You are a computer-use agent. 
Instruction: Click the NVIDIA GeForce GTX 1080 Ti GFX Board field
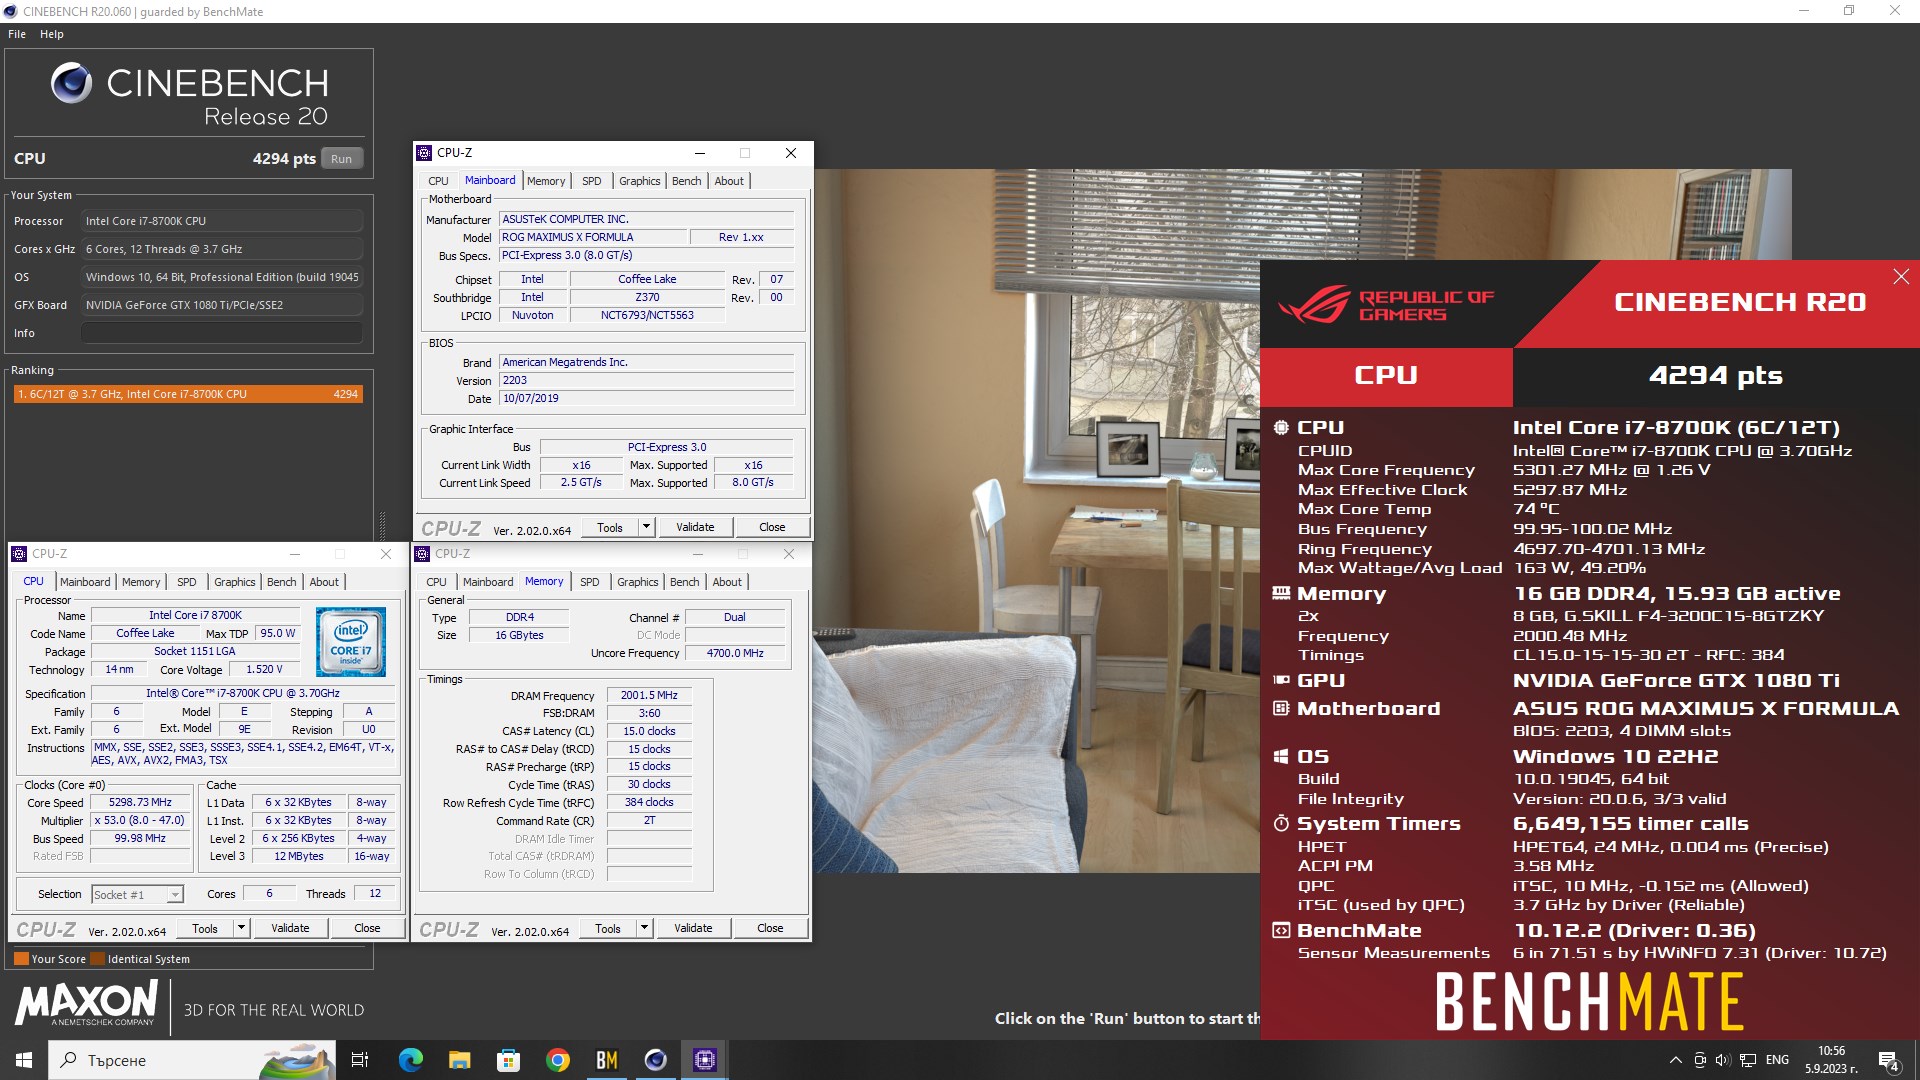tap(222, 305)
